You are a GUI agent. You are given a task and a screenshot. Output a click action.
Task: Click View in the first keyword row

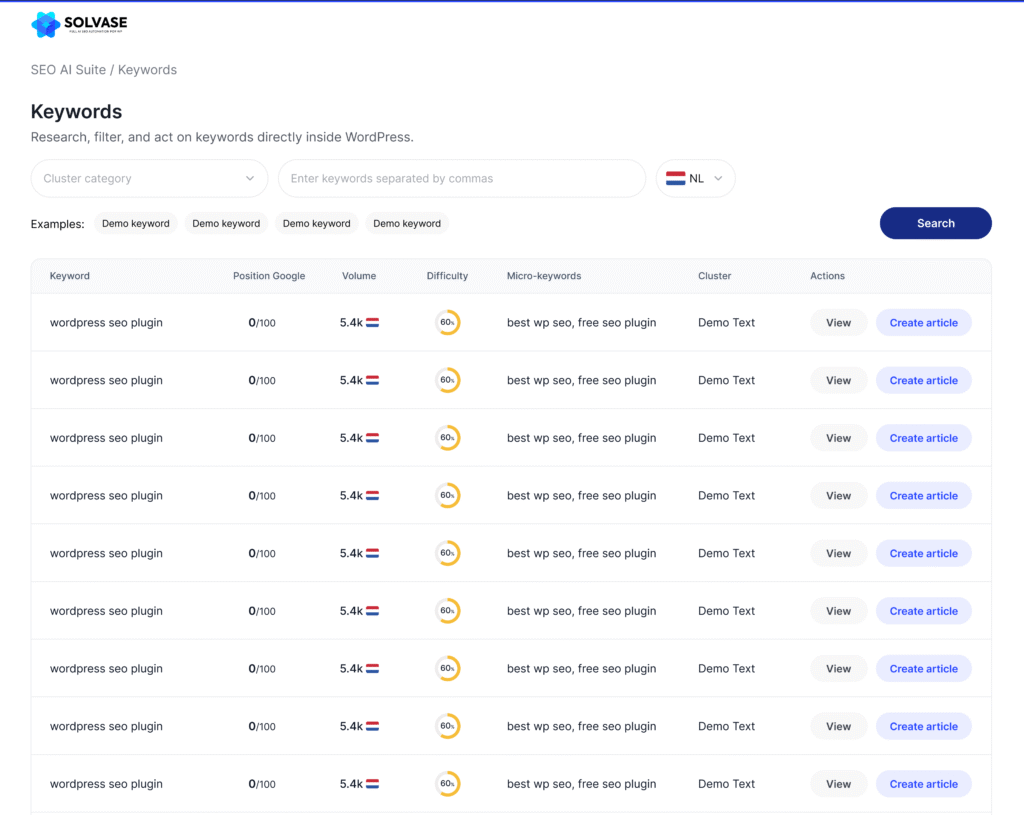[x=838, y=323]
